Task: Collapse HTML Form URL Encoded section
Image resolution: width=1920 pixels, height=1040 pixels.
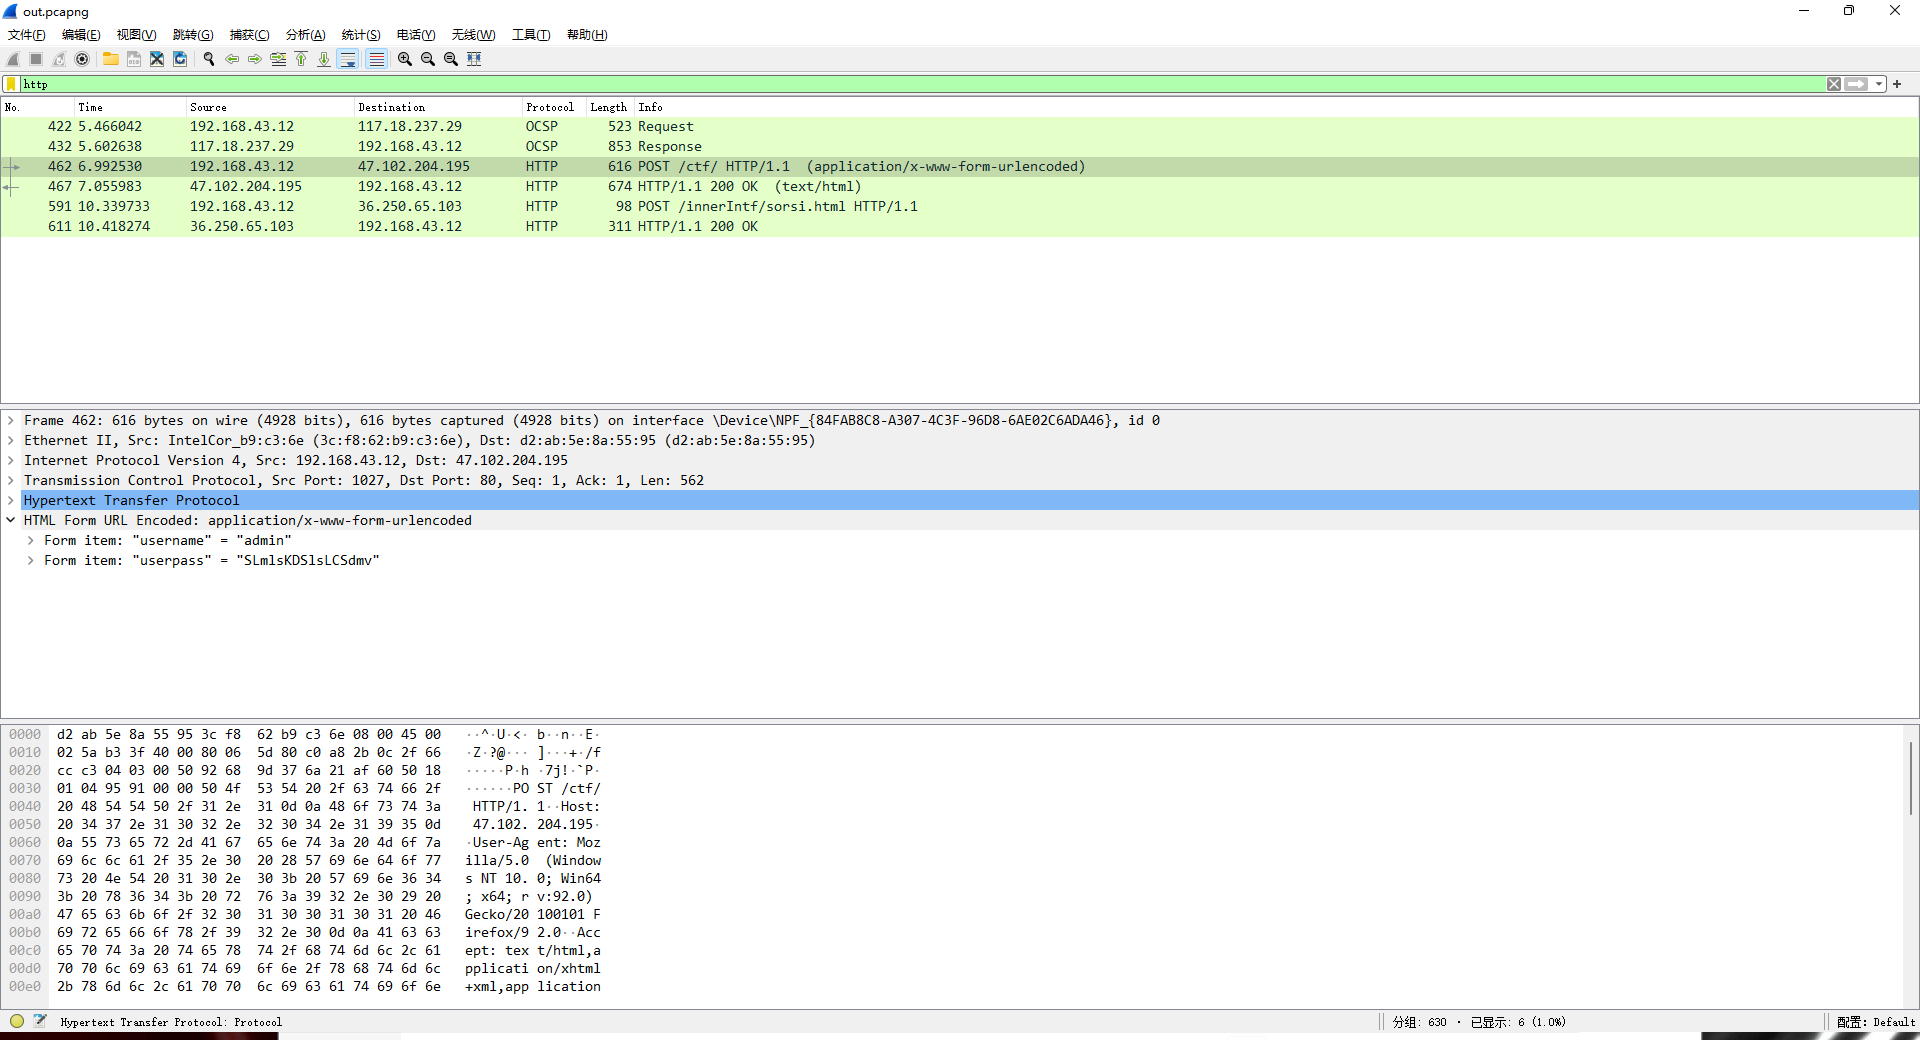Action: tap(11, 521)
